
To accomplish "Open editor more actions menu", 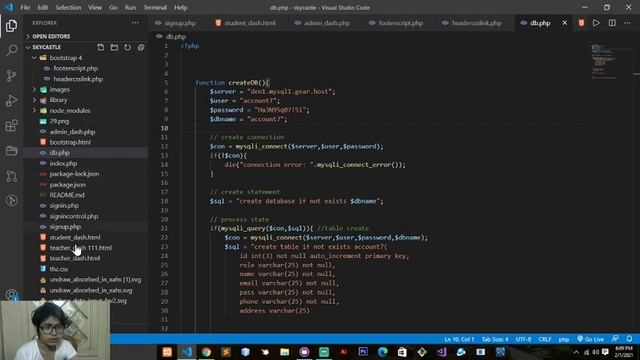I will (x=627, y=23).
